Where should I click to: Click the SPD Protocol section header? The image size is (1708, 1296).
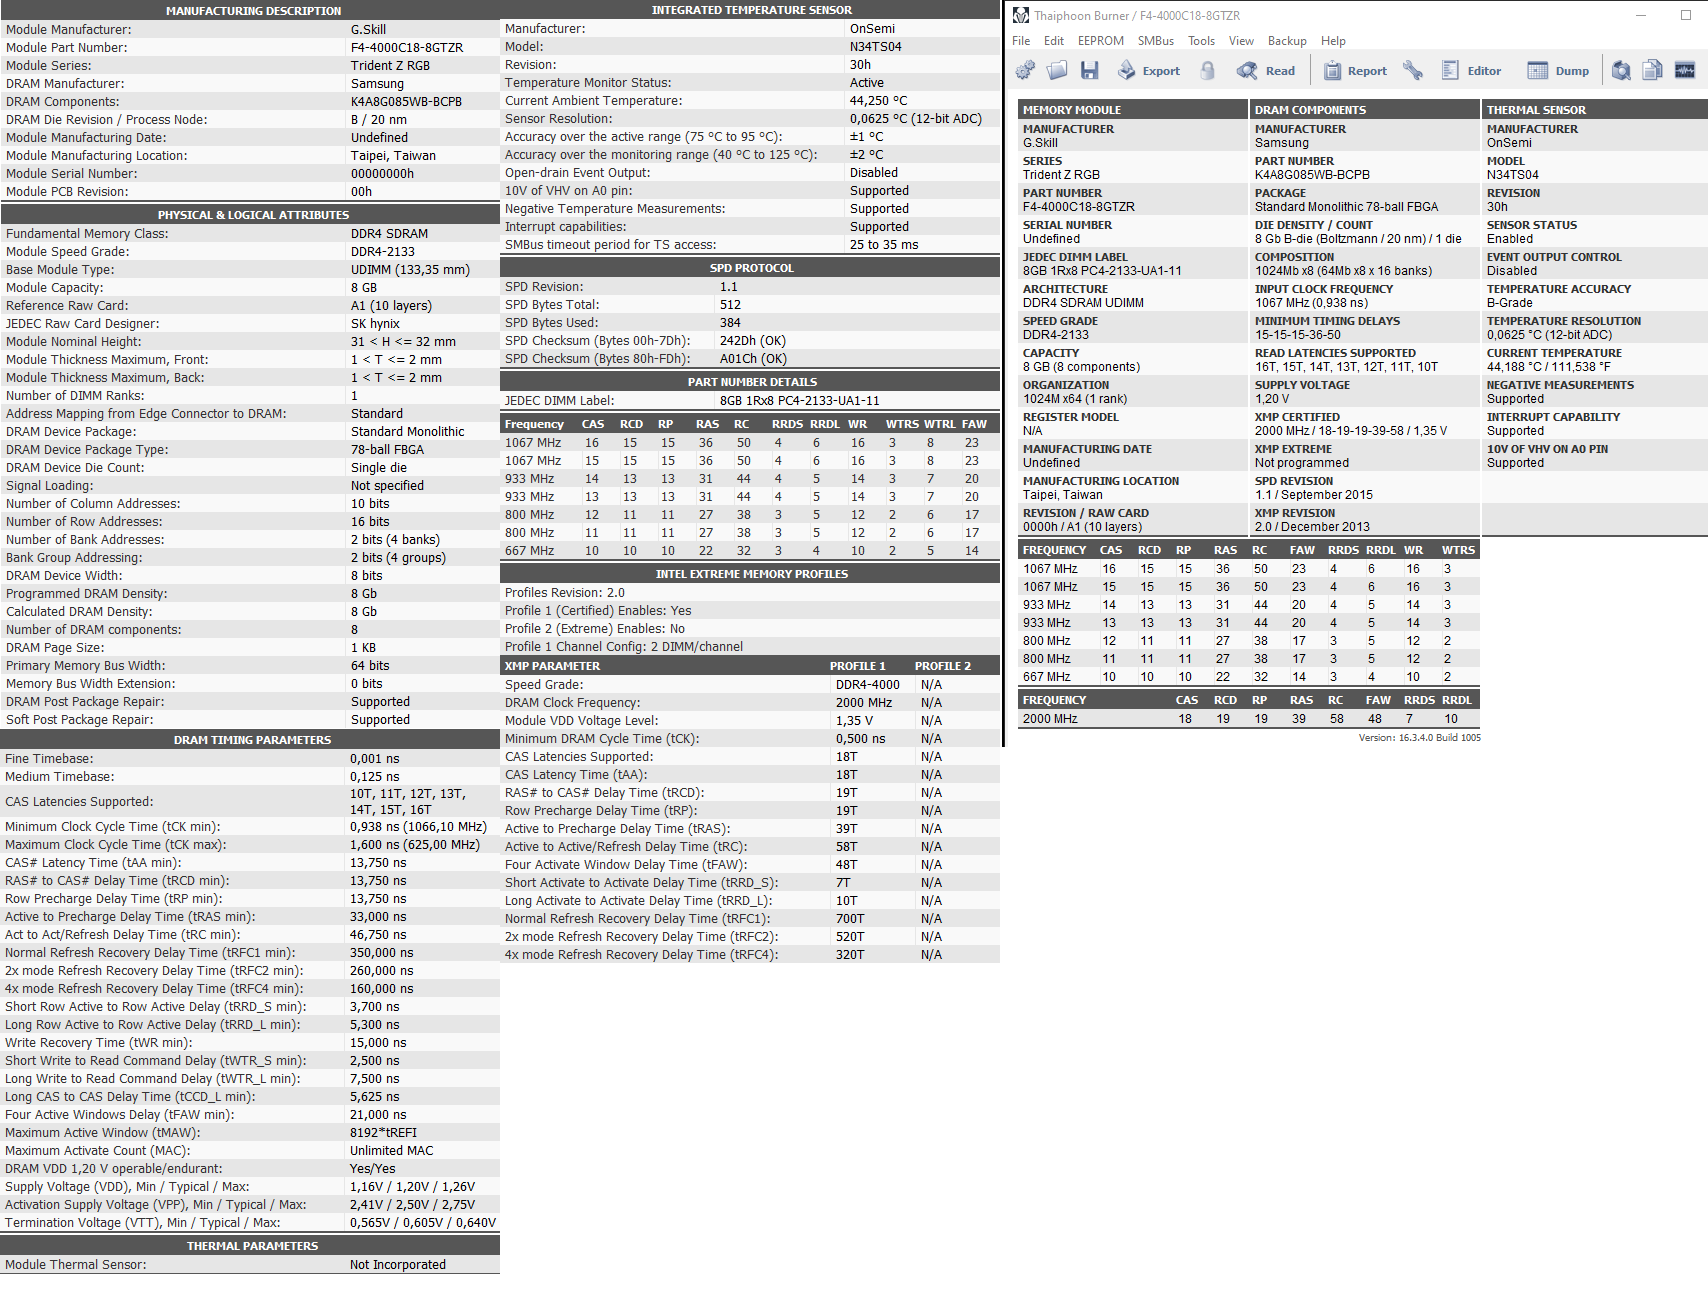pyautogui.click(x=751, y=268)
